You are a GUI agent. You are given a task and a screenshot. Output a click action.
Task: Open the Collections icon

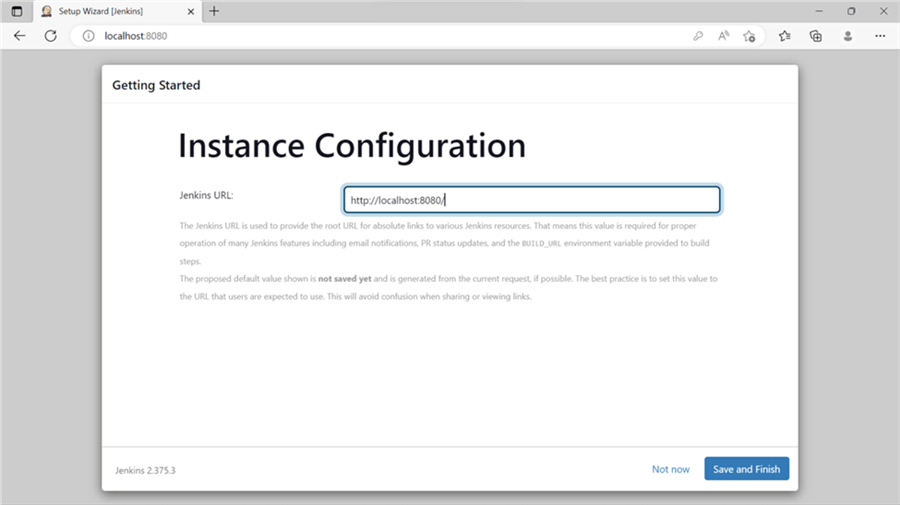(816, 36)
